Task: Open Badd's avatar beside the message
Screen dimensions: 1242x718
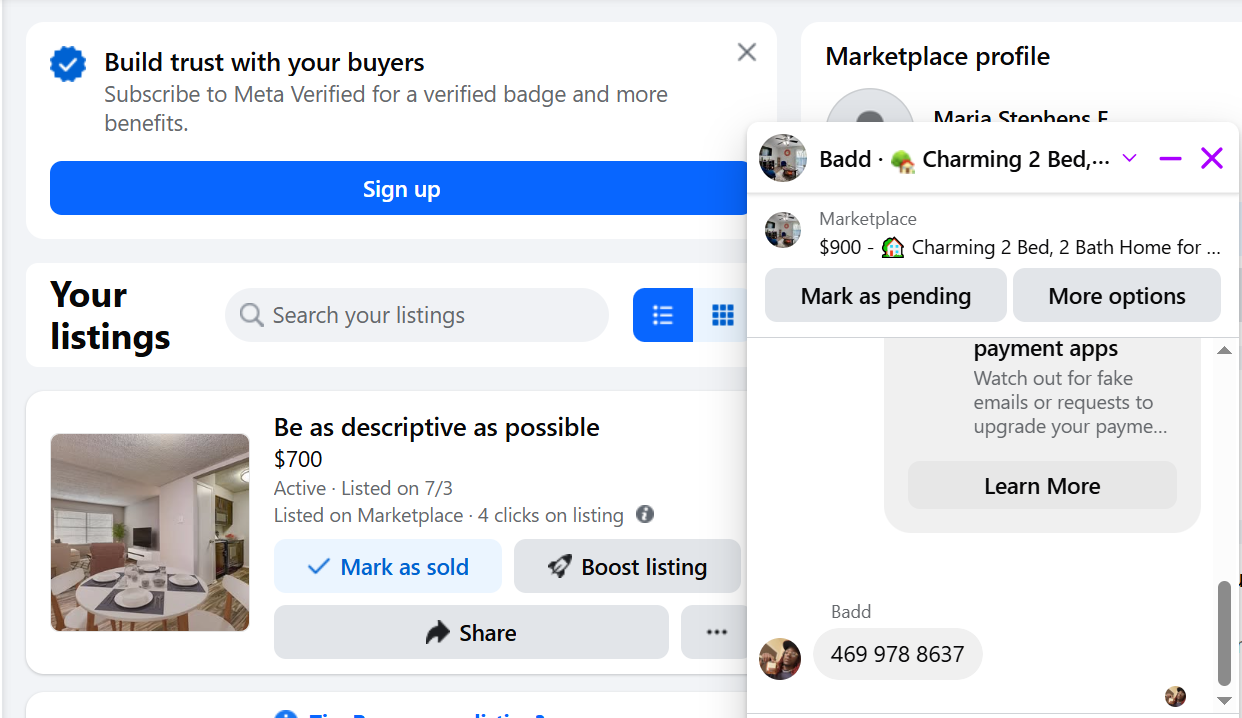Action: point(780,659)
